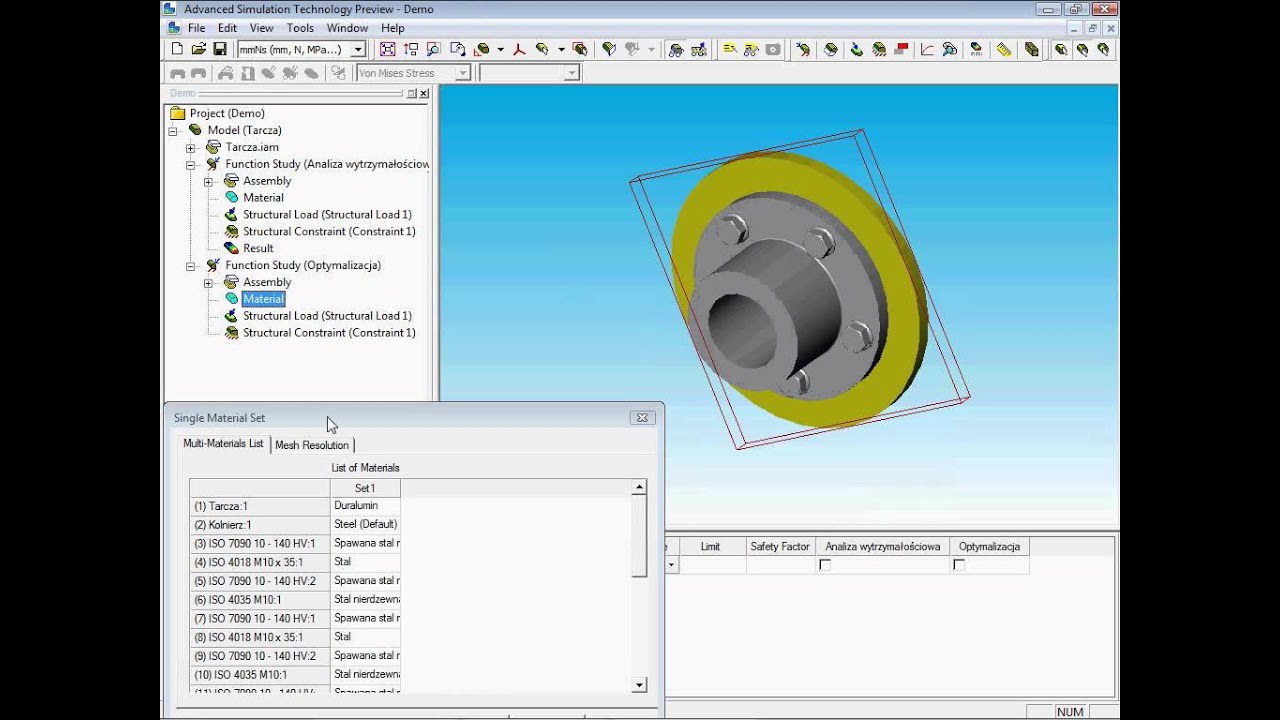
Task: Click the materials list scrollbar thumb
Action: (639, 536)
